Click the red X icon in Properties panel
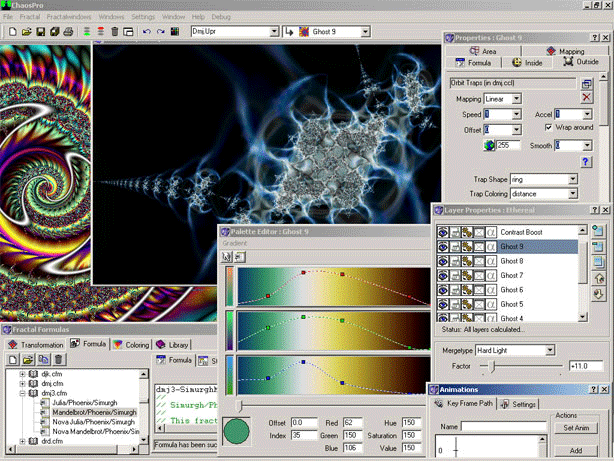 [587, 98]
